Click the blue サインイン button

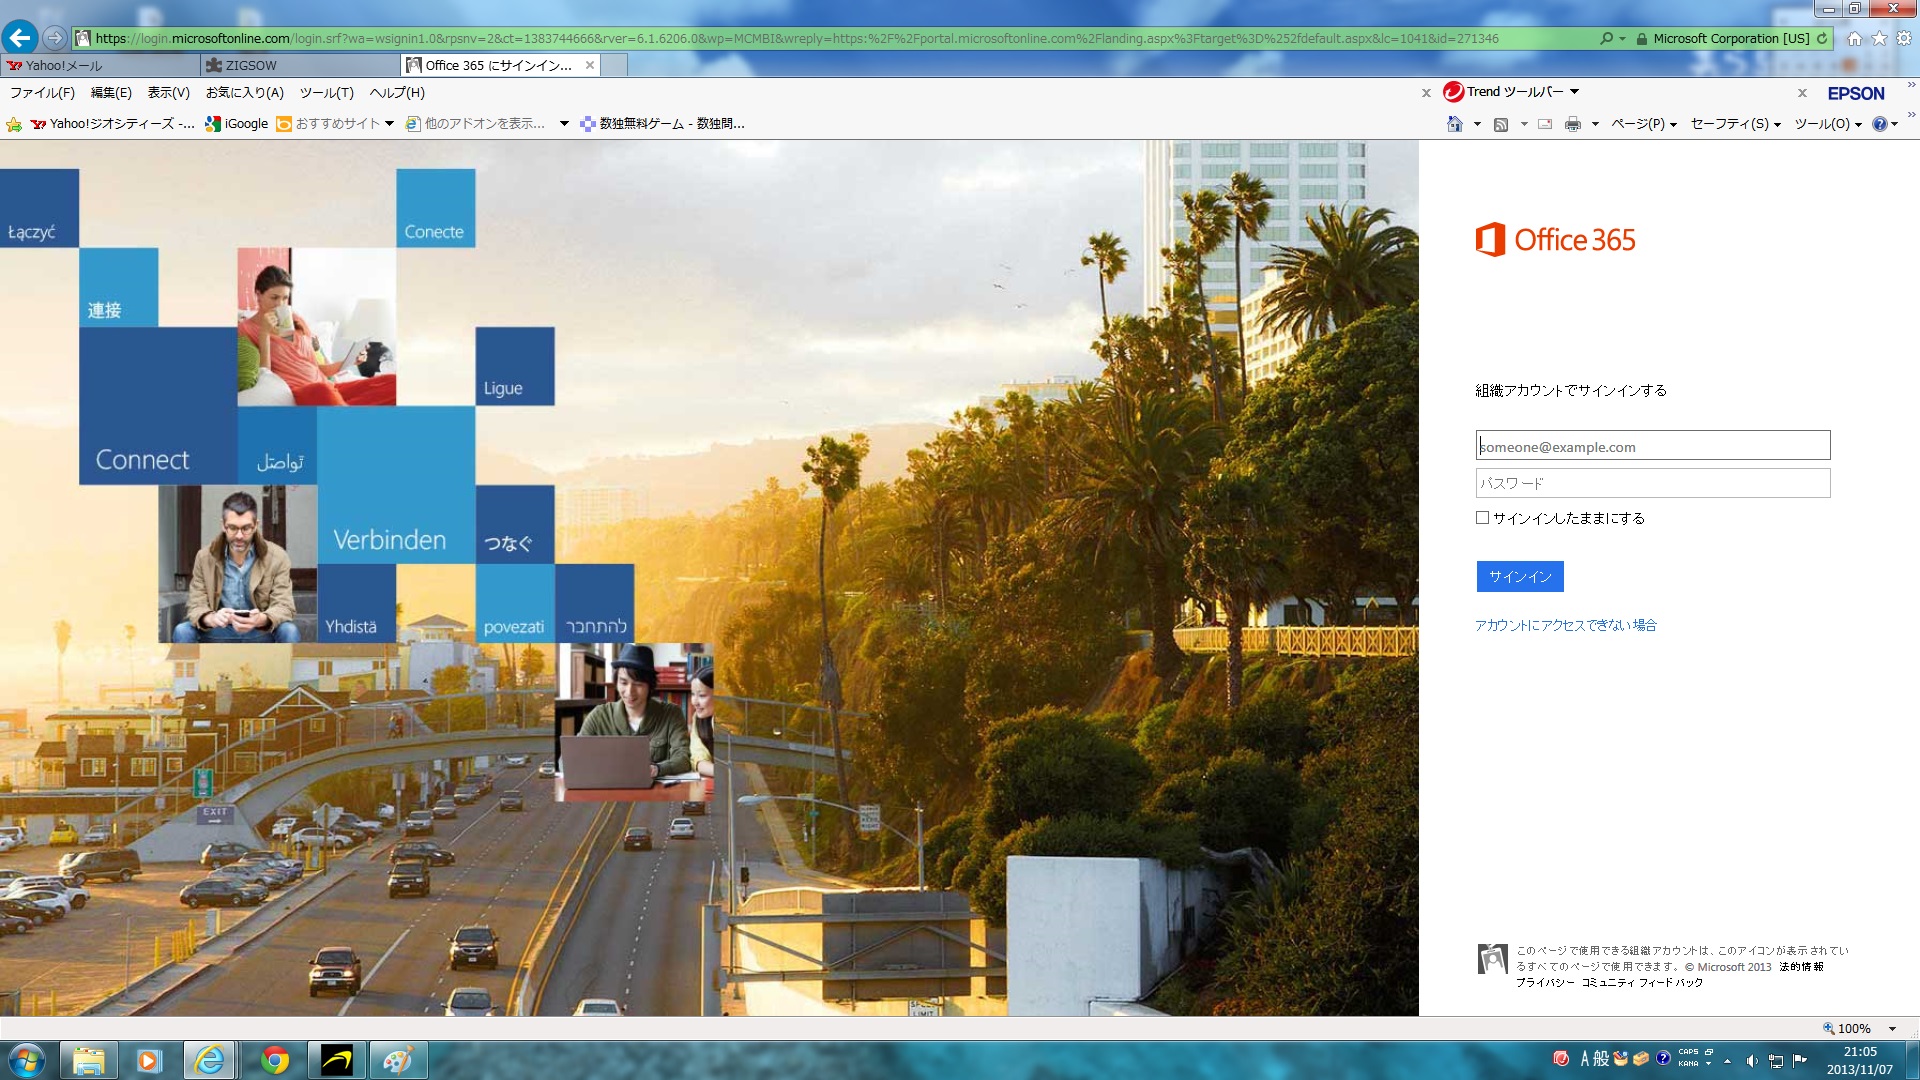coord(1519,576)
